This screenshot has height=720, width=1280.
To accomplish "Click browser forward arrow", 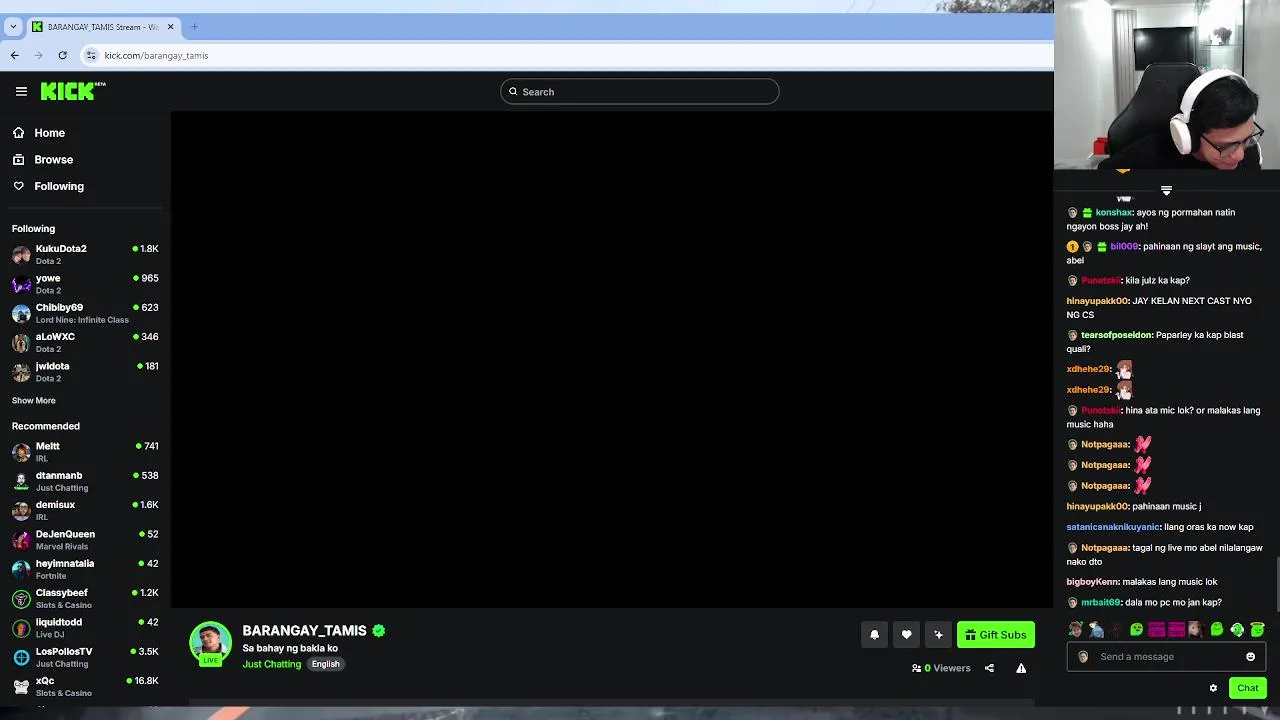I will tap(38, 55).
